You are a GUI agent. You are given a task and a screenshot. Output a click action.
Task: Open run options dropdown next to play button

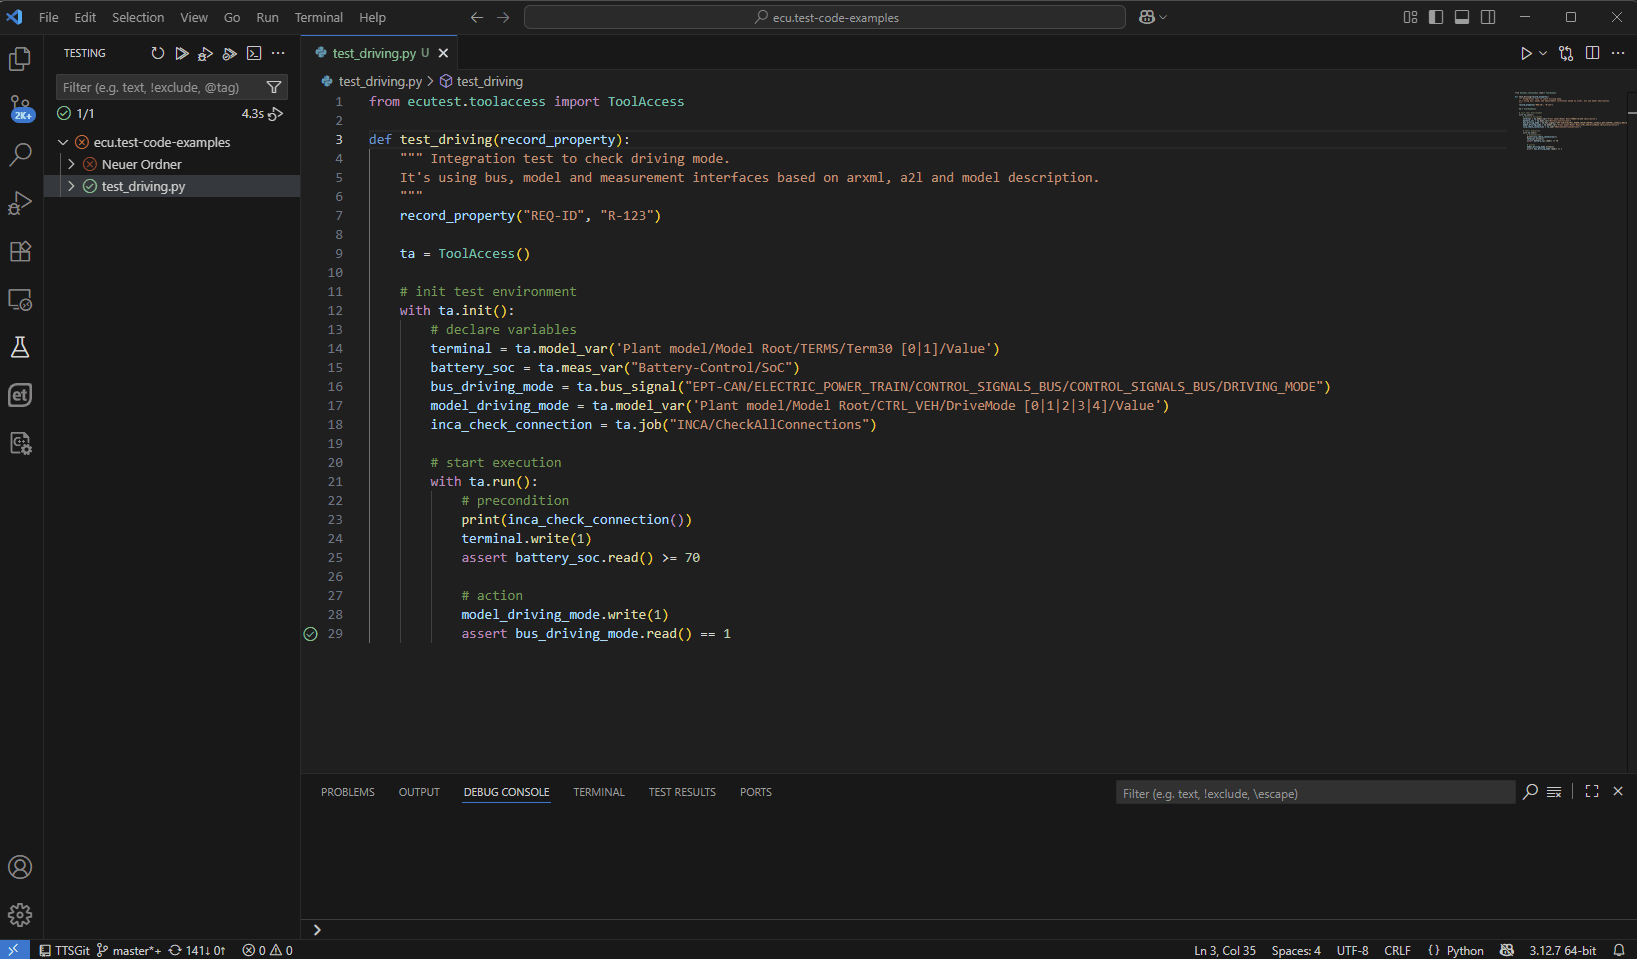click(x=1543, y=53)
